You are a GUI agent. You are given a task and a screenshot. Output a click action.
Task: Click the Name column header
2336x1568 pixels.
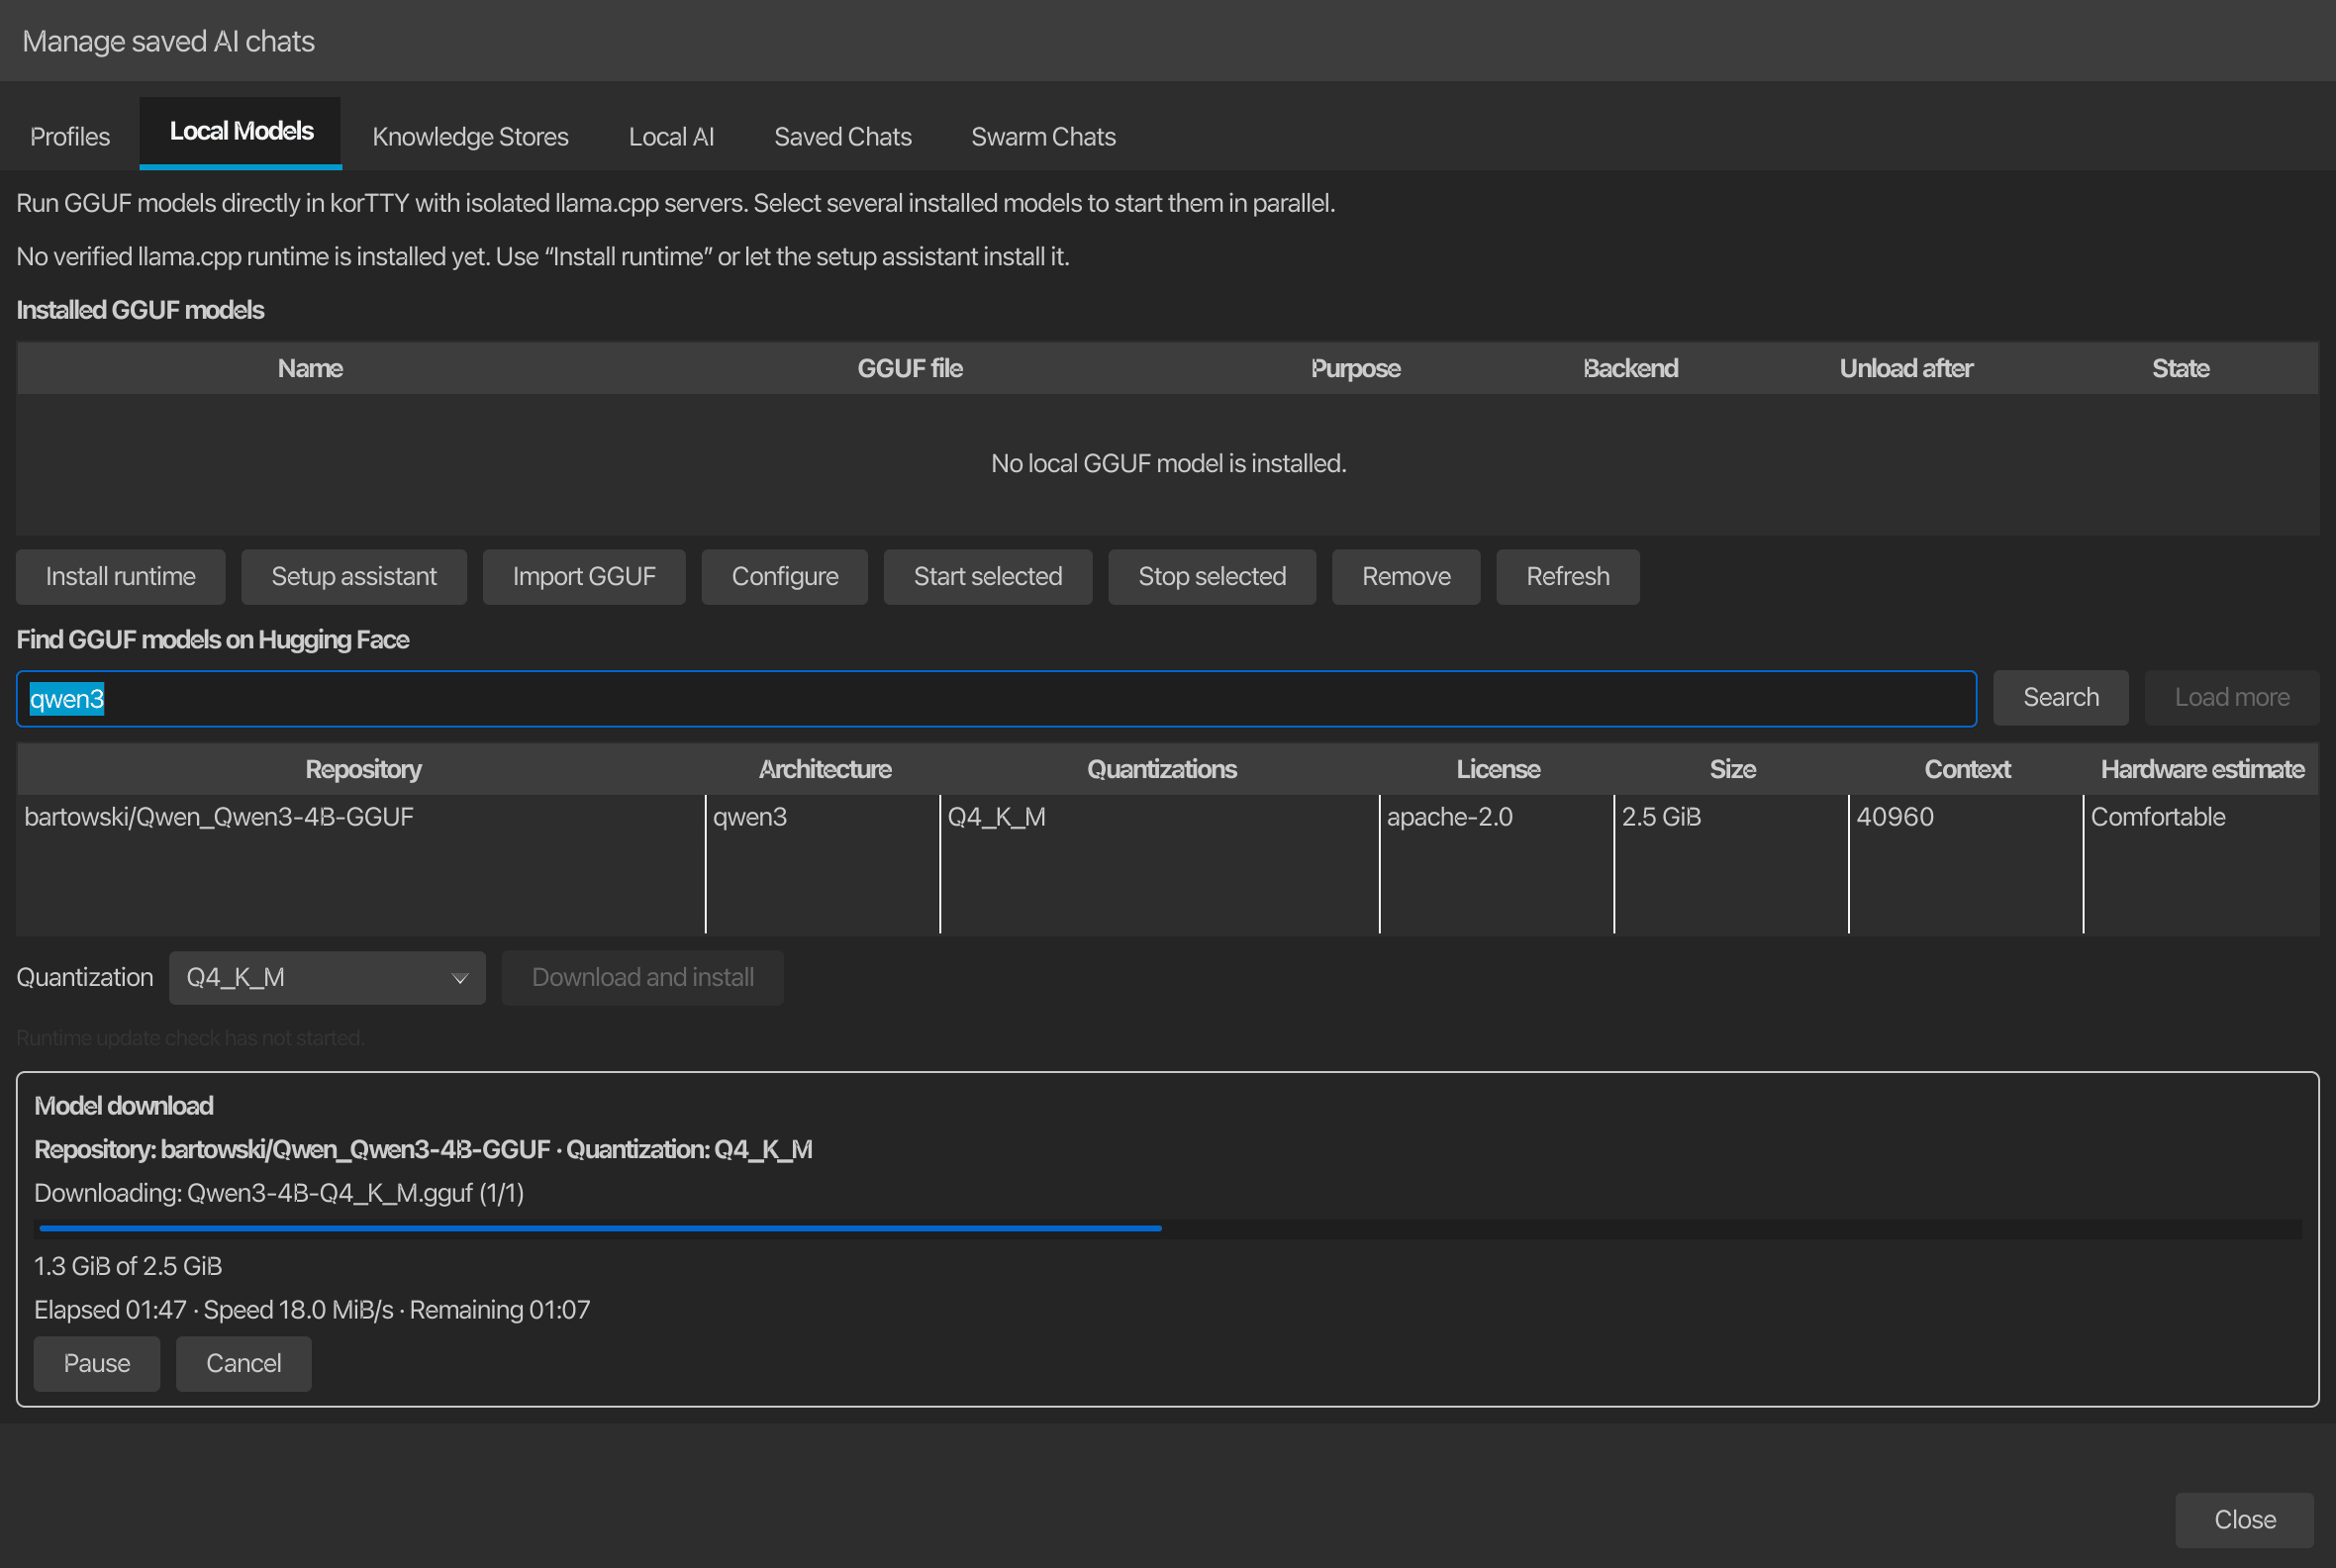point(310,368)
